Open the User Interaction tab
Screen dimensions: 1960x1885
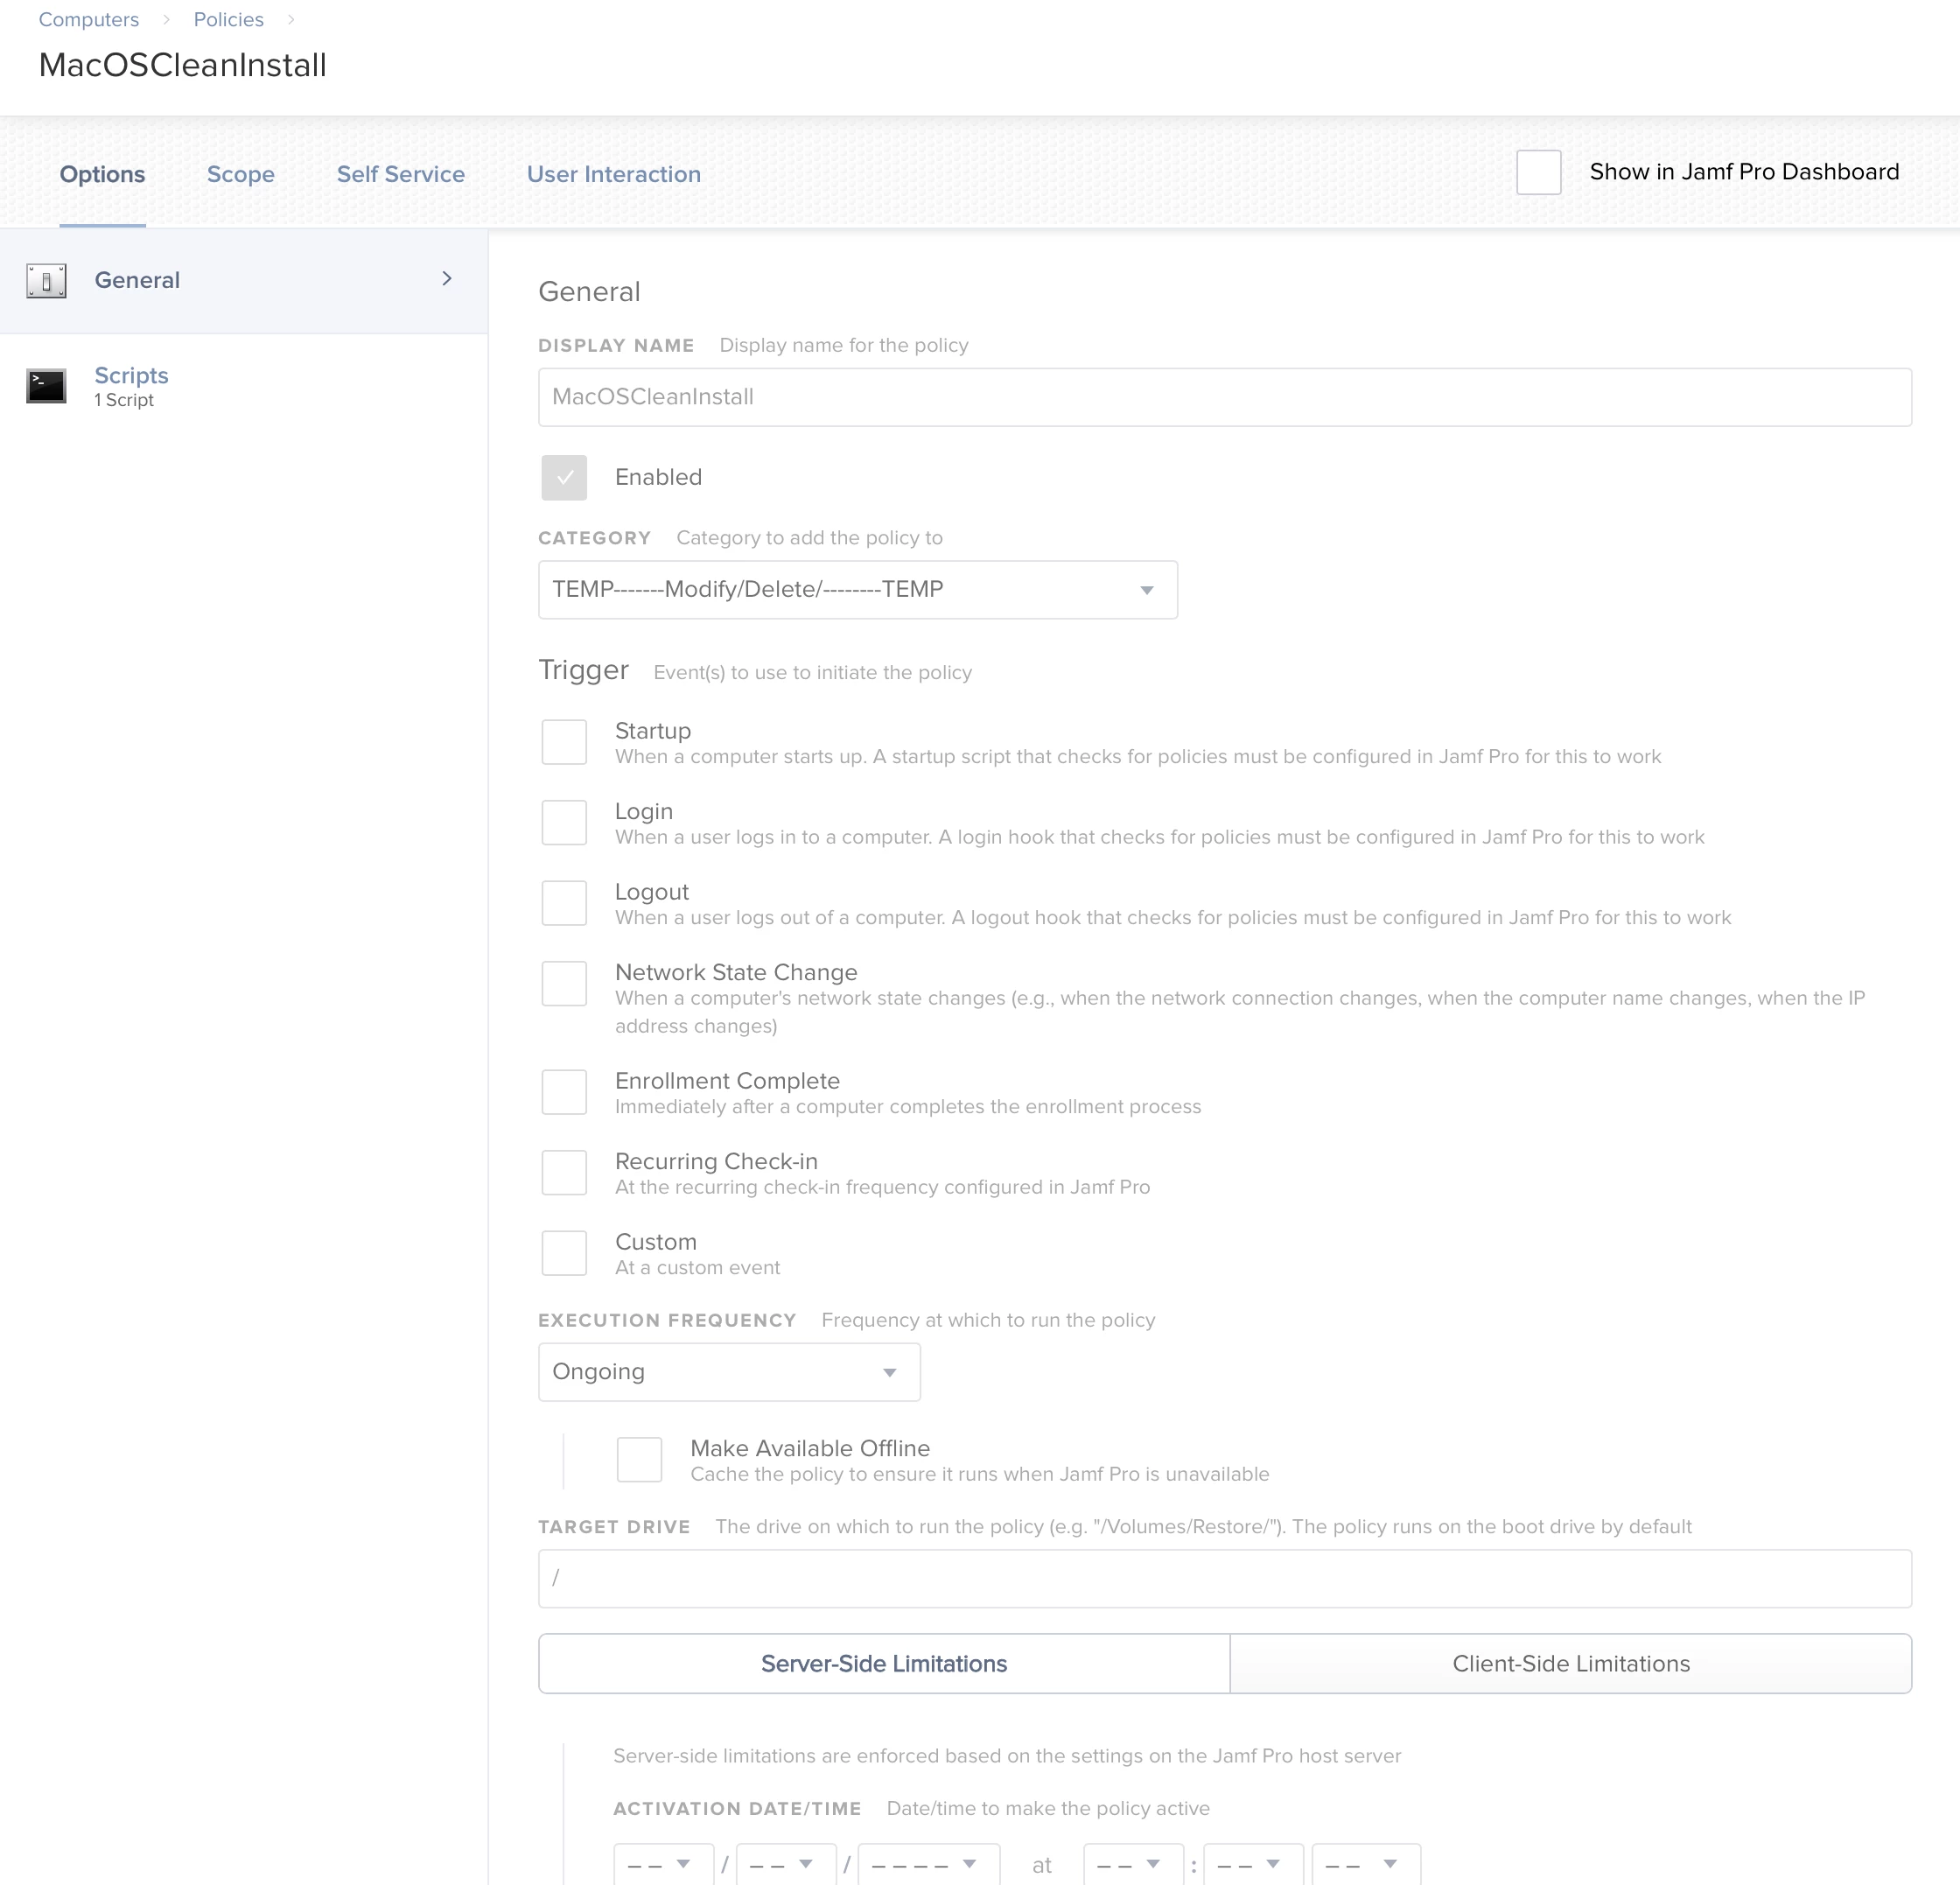614,174
